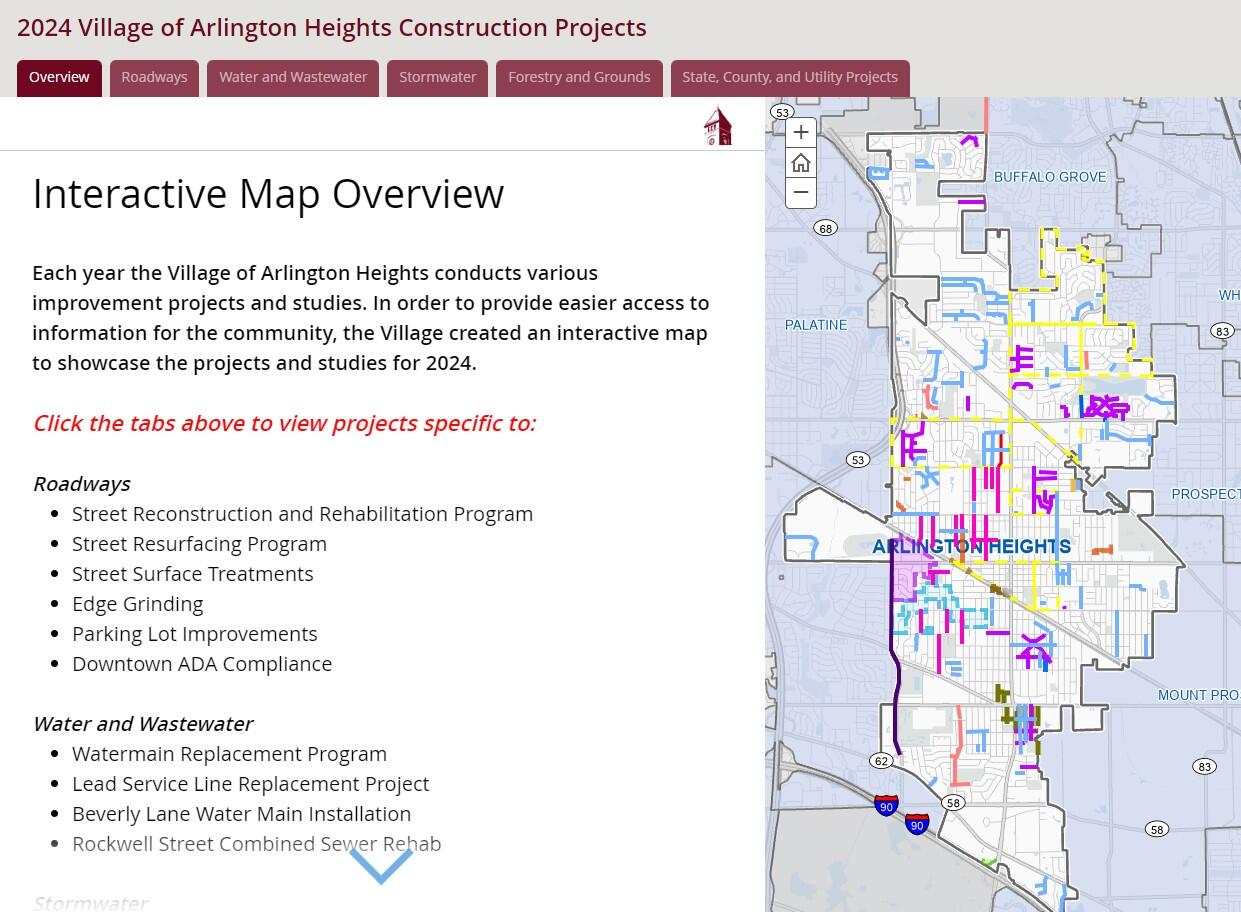Click the Route 68 shield marker
1241x912 pixels.
coord(824,228)
